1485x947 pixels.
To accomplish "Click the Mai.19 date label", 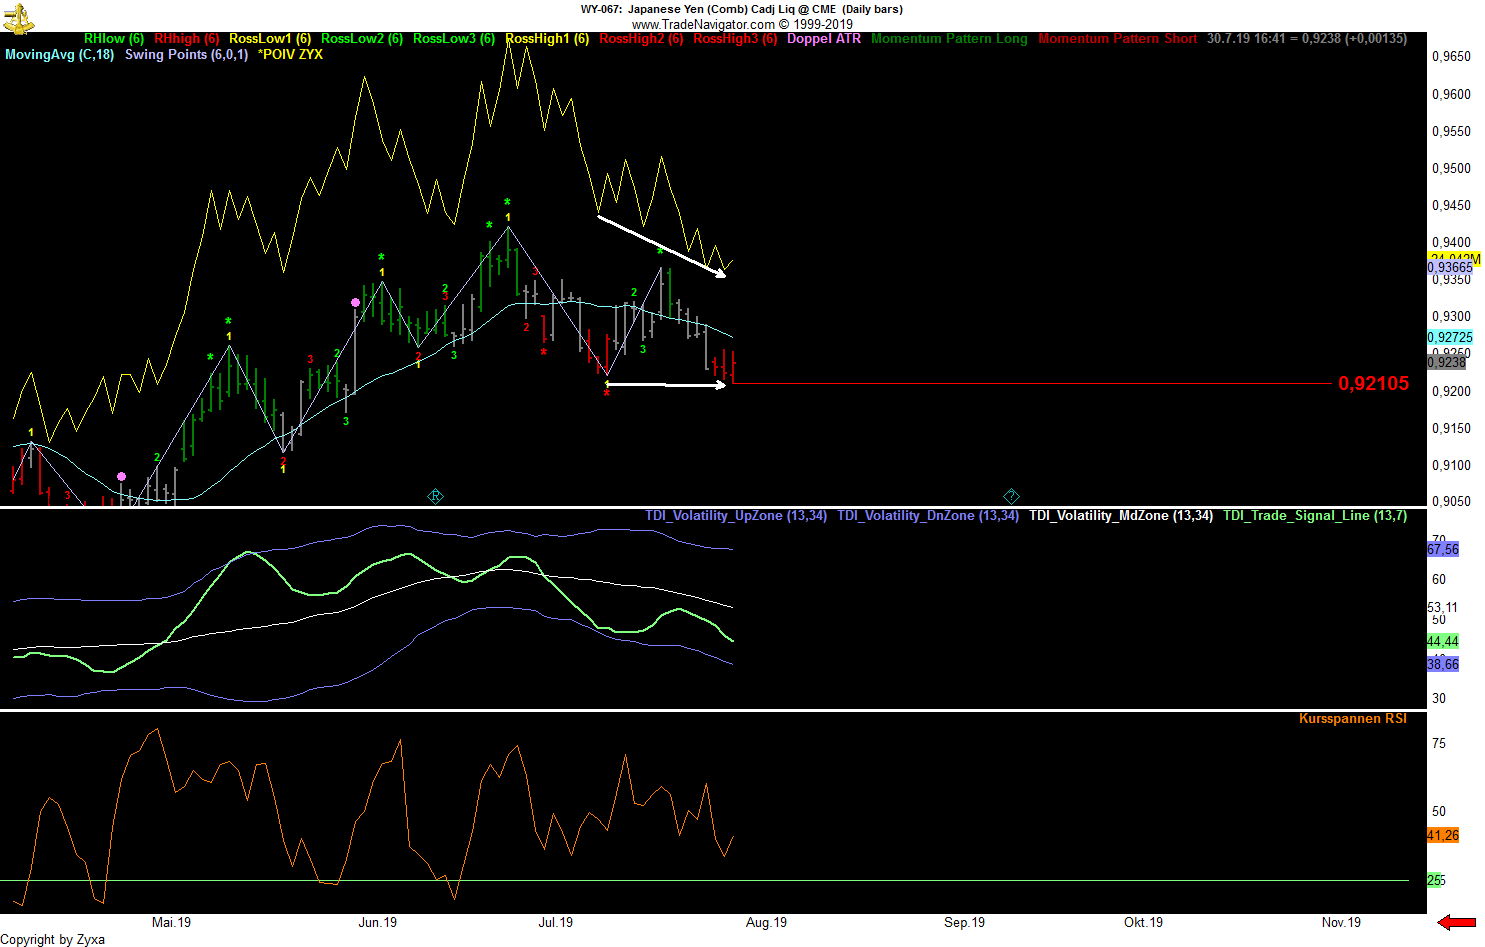I will click(x=171, y=923).
